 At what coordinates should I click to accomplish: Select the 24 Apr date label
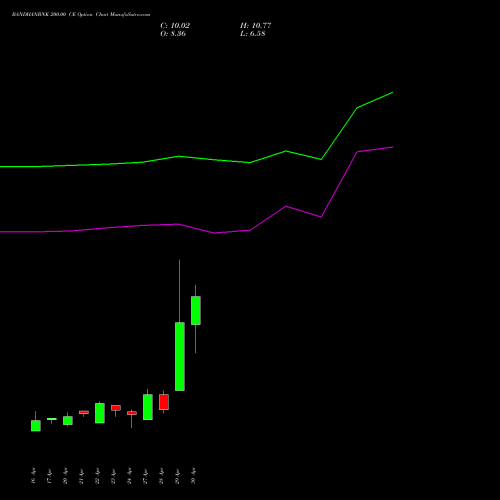pos(129,476)
